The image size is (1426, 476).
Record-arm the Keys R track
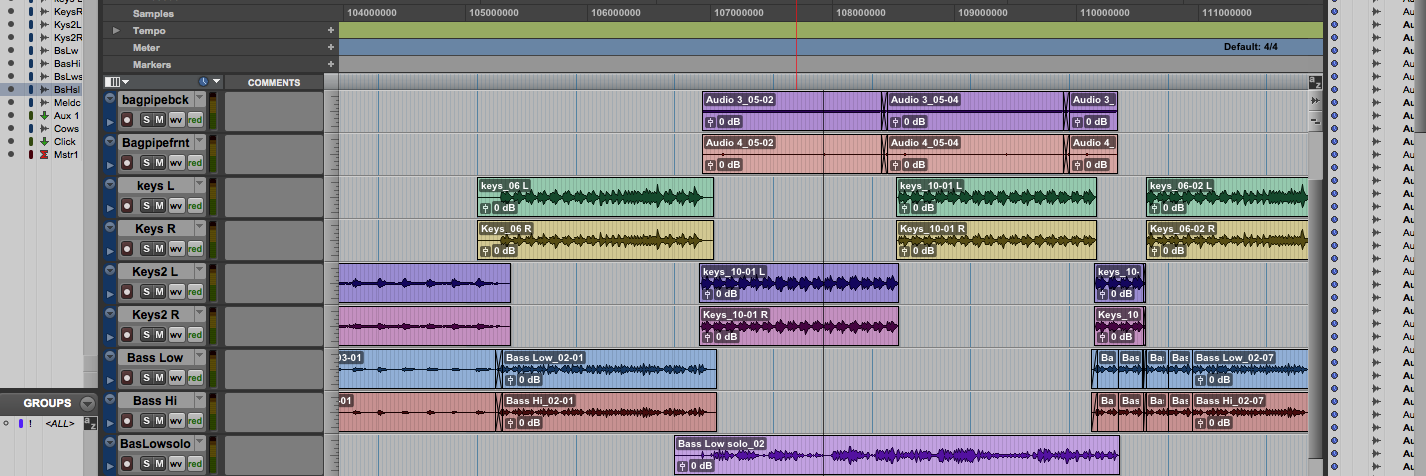point(127,249)
